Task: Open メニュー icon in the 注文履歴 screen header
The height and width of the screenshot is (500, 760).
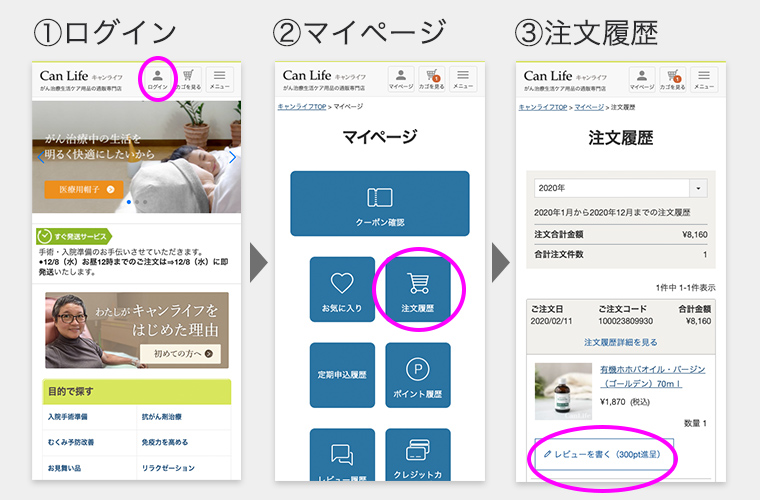Action: [x=704, y=79]
